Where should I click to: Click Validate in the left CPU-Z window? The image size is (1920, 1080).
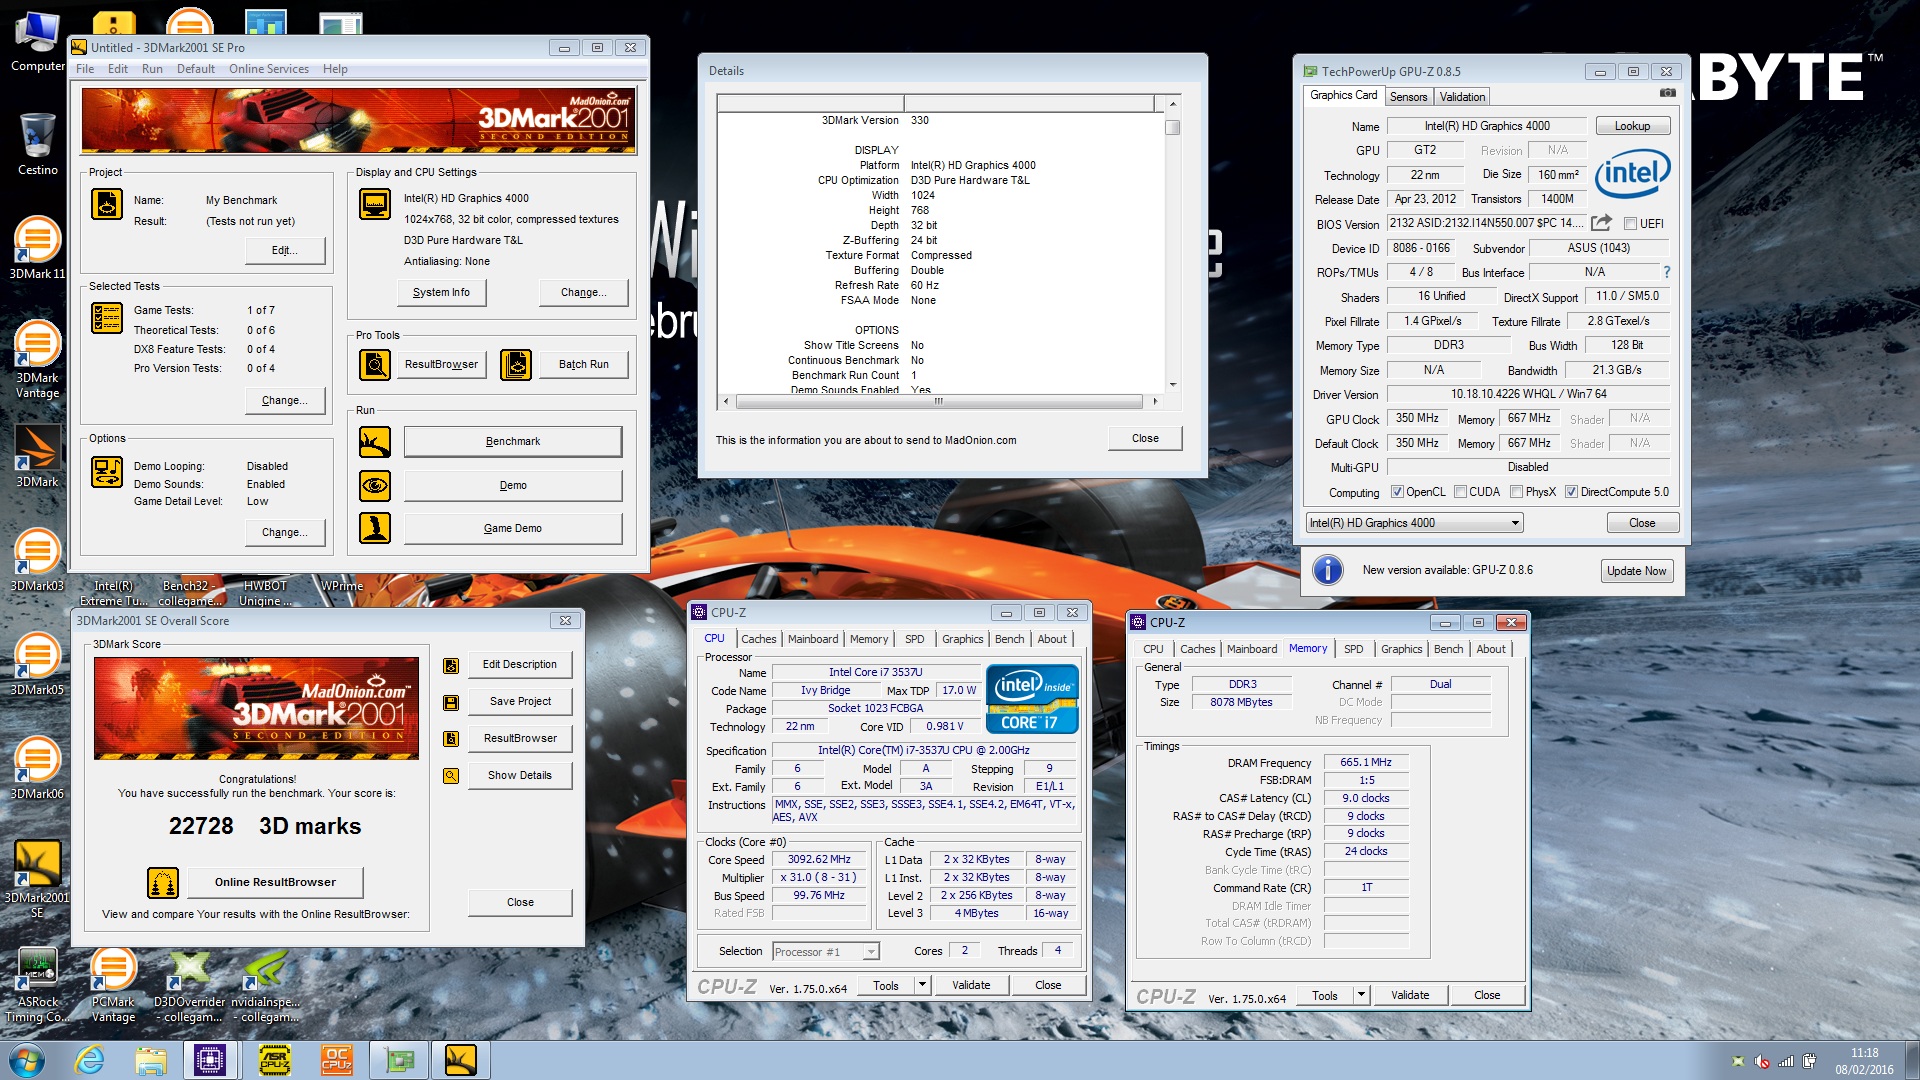click(971, 985)
